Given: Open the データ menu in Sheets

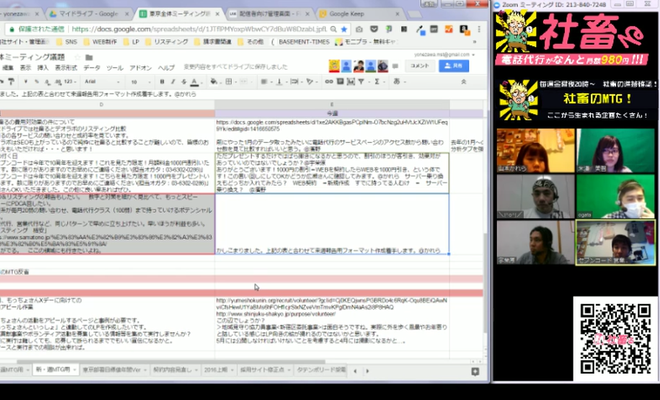Looking at the screenshot, I should point(91,67).
